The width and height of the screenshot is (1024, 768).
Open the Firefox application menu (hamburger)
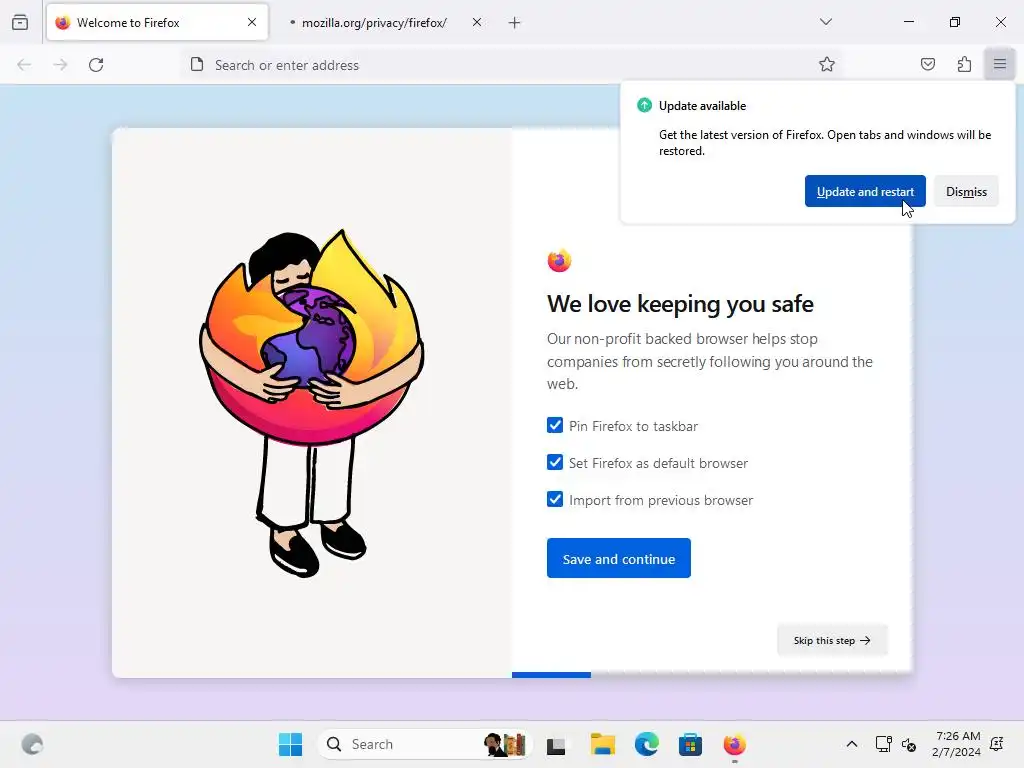pyautogui.click(x=1000, y=64)
